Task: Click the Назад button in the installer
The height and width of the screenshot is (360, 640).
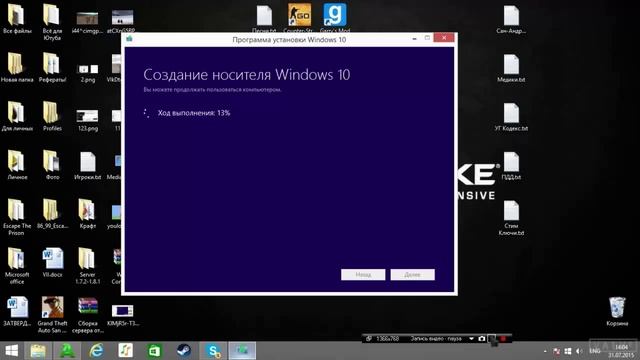Action: click(x=363, y=275)
